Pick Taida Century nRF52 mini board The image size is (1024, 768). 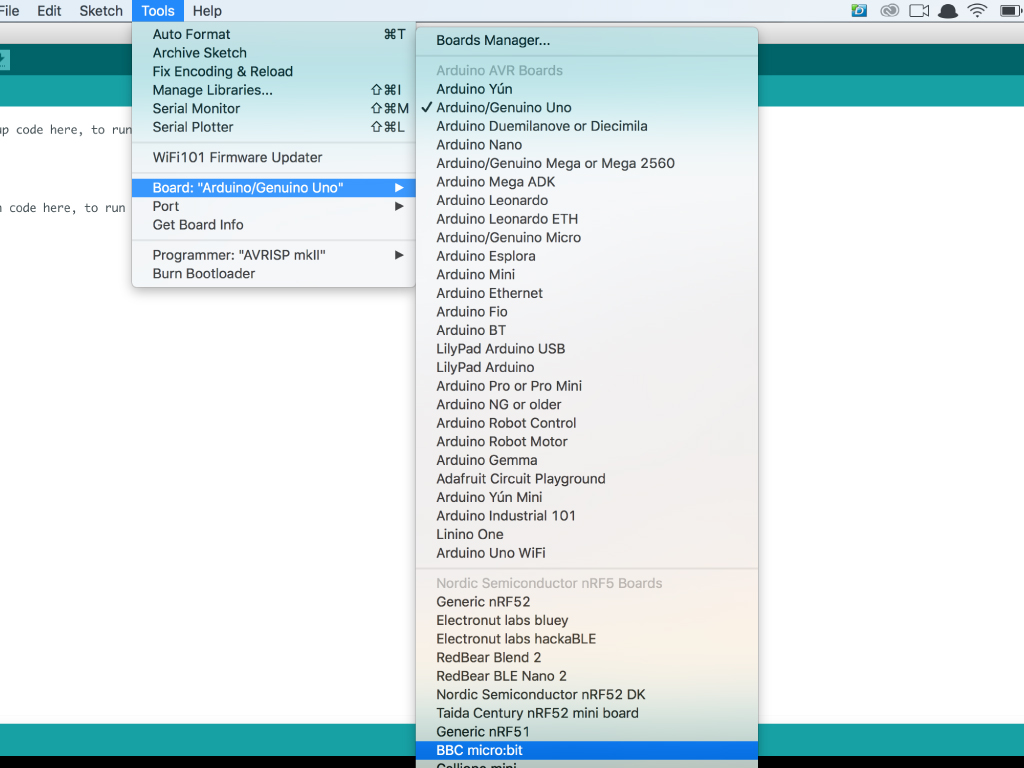click(586, 713)
